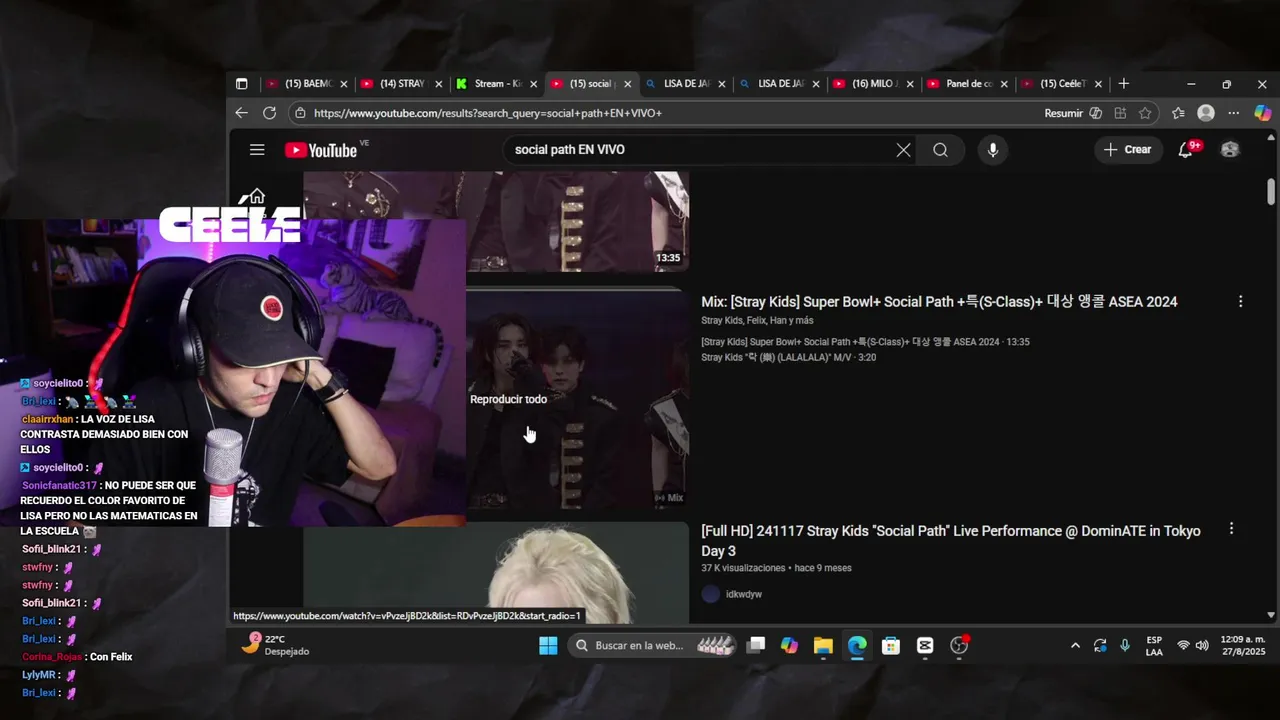This screenshot has height=720, width=1280.
Task: Open the browser Favorites list icon
Action: point(1178,113)
